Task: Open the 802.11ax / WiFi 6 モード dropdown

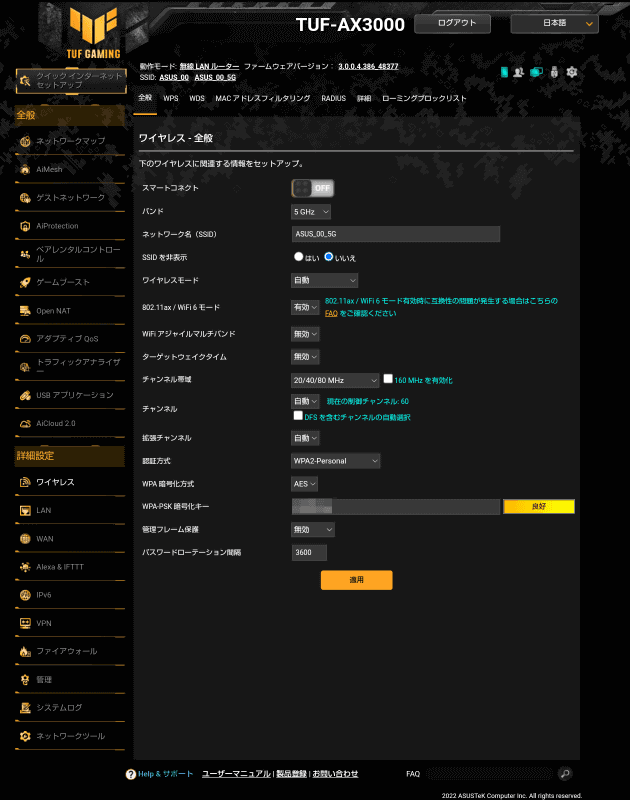Action: tap(305, 307)
